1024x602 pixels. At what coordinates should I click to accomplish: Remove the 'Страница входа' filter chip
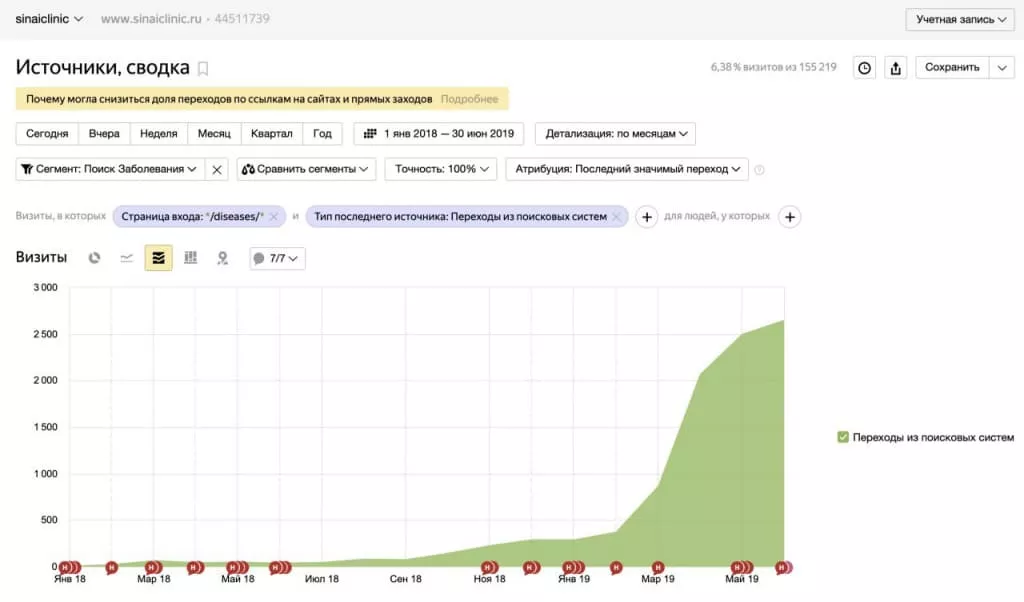point(274,217)
